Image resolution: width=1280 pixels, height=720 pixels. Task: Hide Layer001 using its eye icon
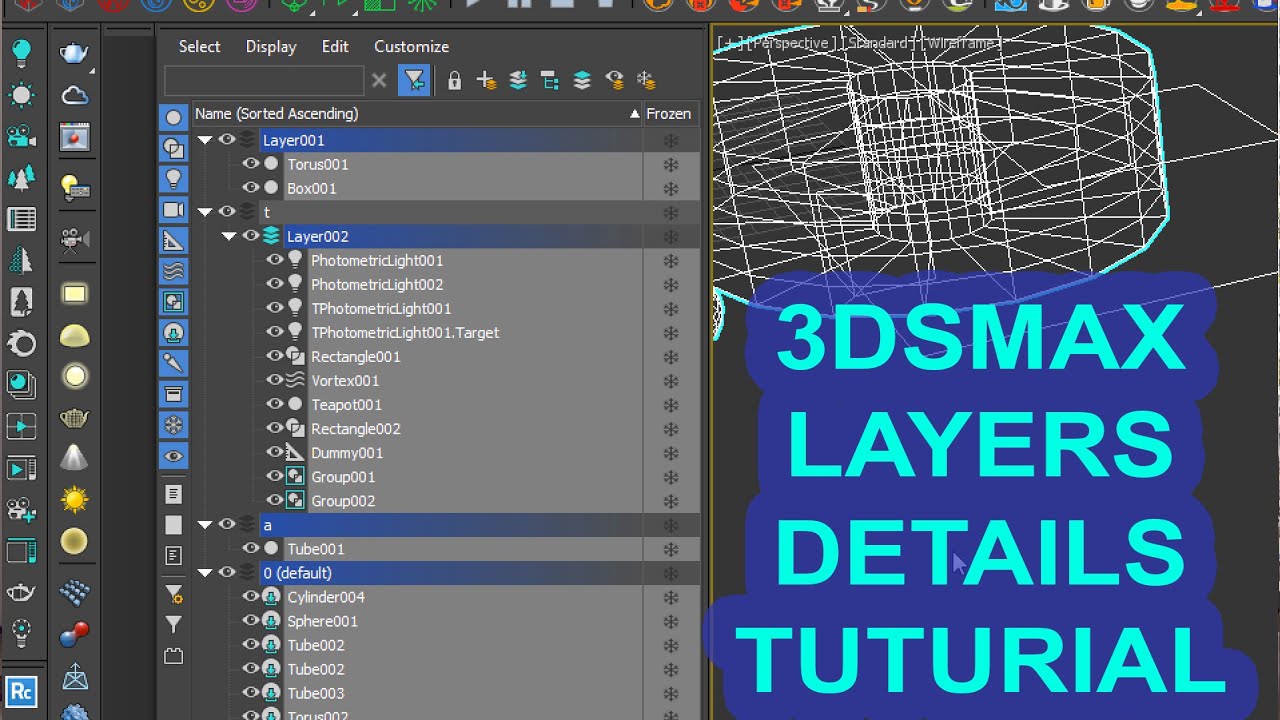[227, 140]
